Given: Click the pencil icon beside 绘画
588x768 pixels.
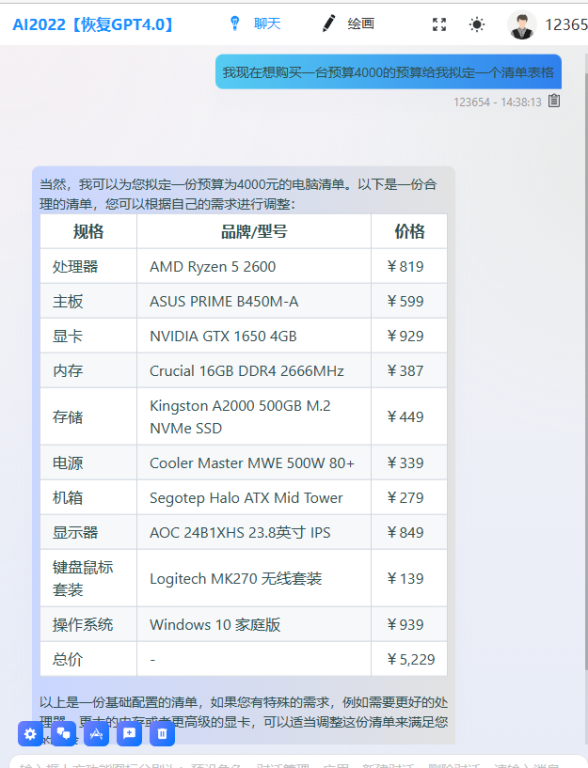Looking at the screenshot, I should [x=329, y=23].
